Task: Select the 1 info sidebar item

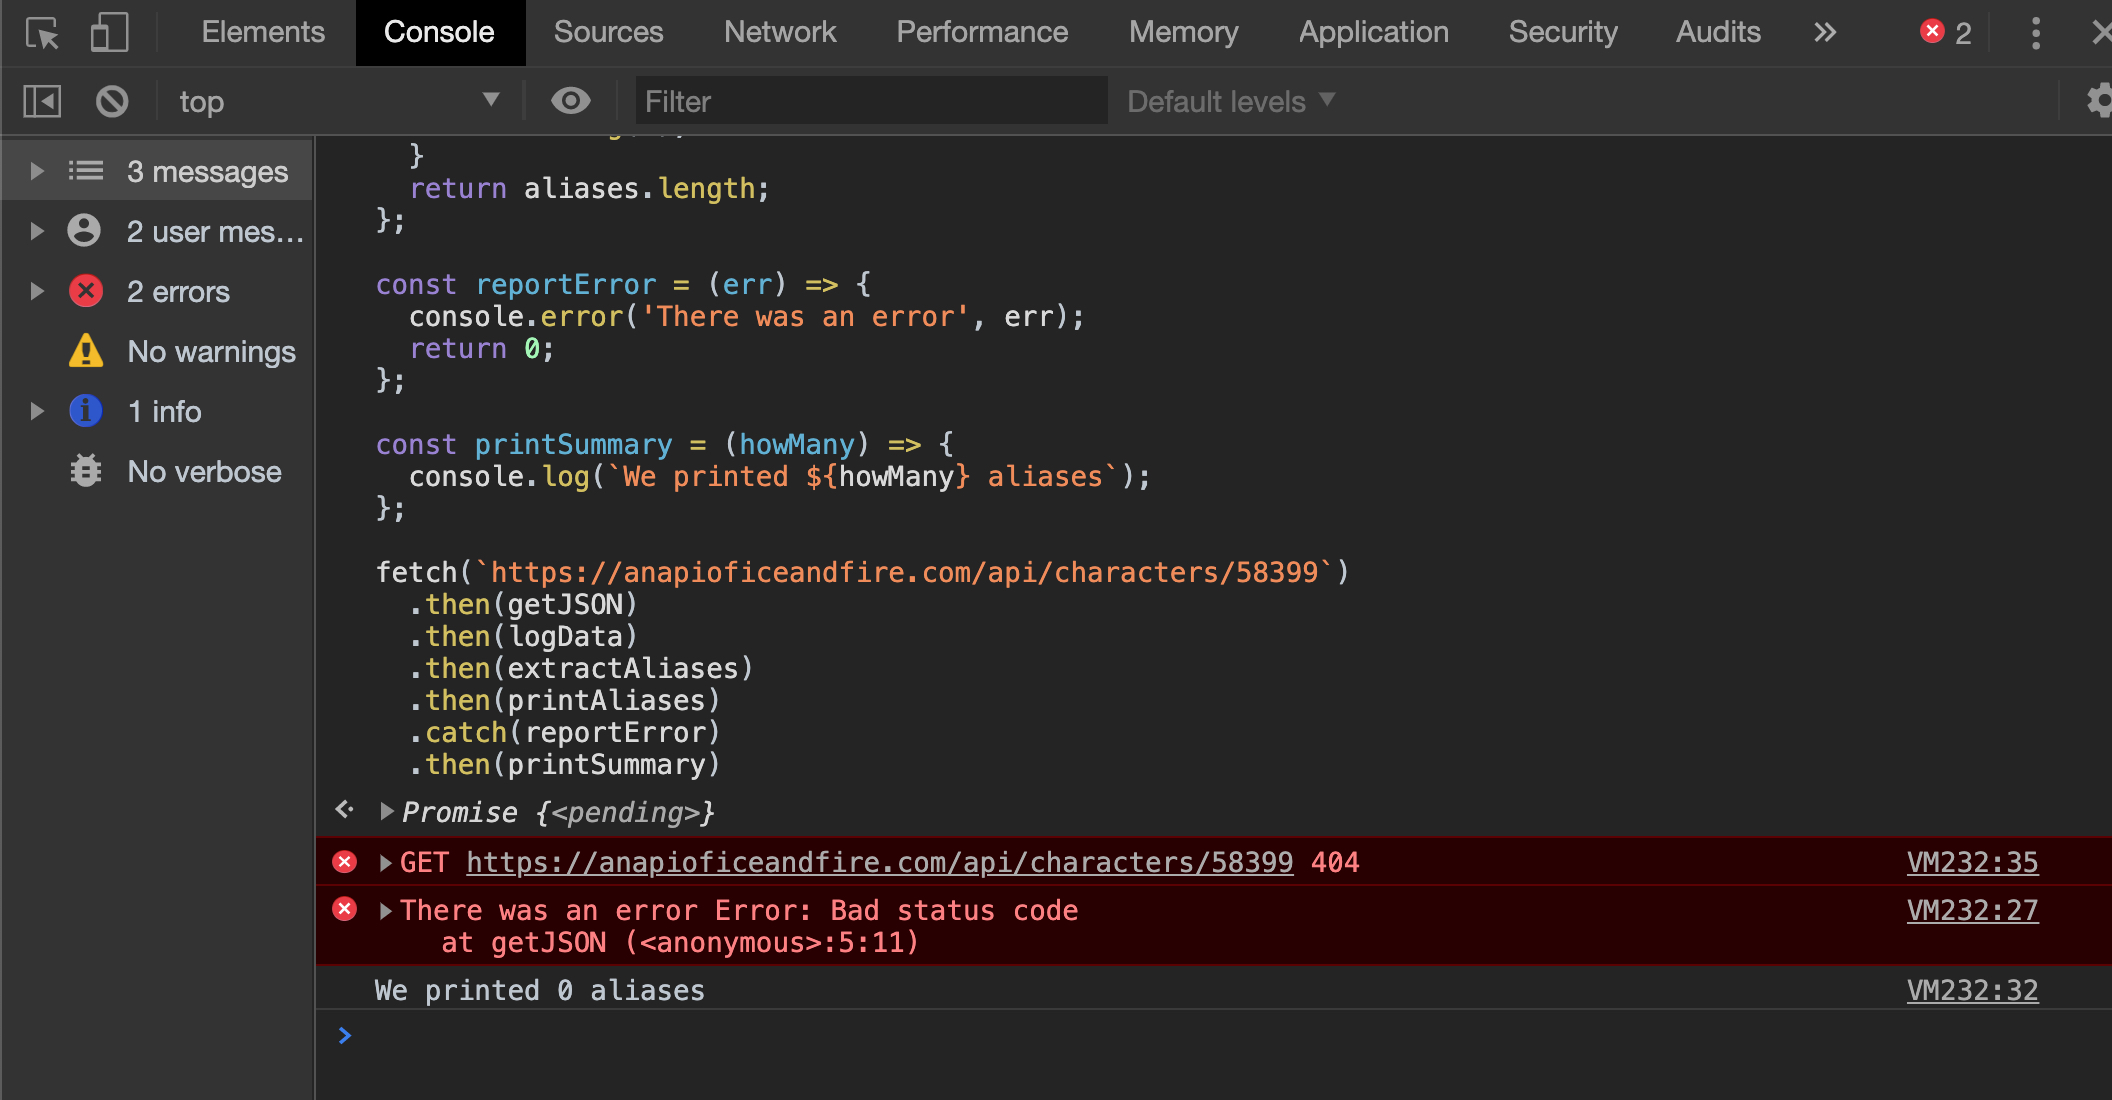Action: point(164,411)
